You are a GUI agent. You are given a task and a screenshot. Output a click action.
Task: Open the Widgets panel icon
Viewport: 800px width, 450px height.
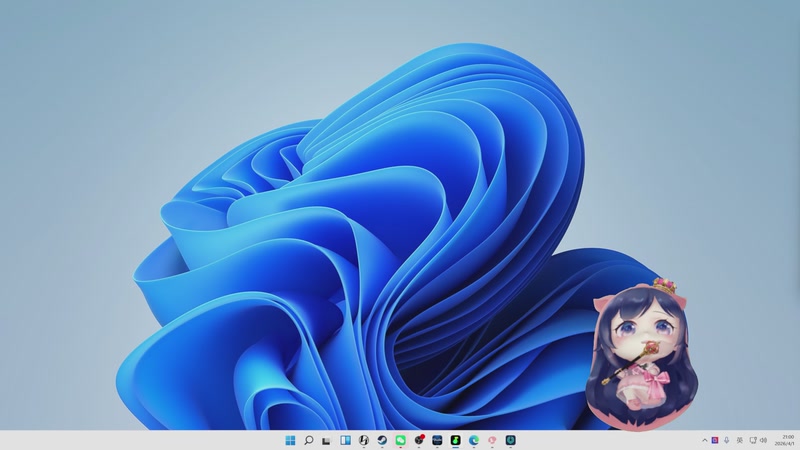click(x=345, y=440)
